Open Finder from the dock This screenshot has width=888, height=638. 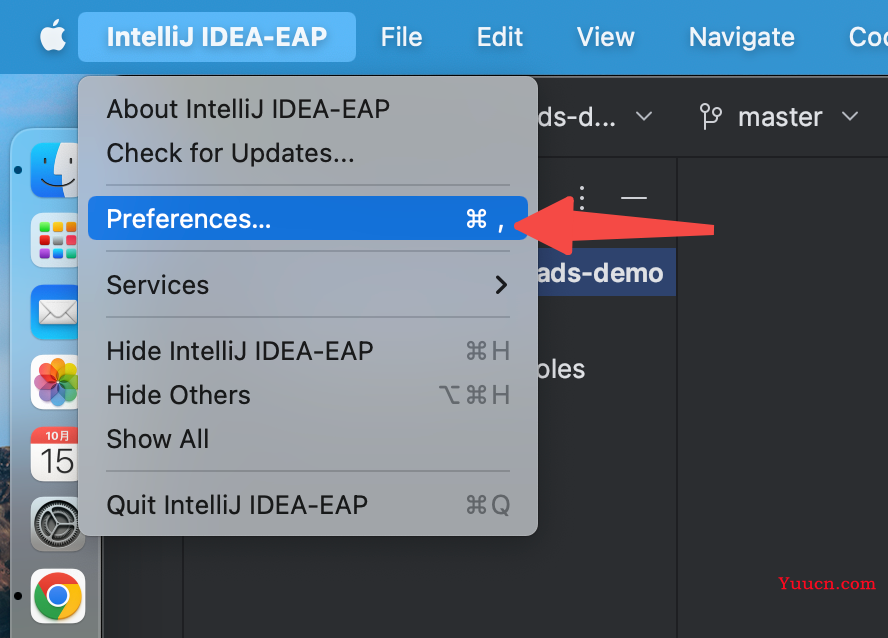click(x=55, y=170)
